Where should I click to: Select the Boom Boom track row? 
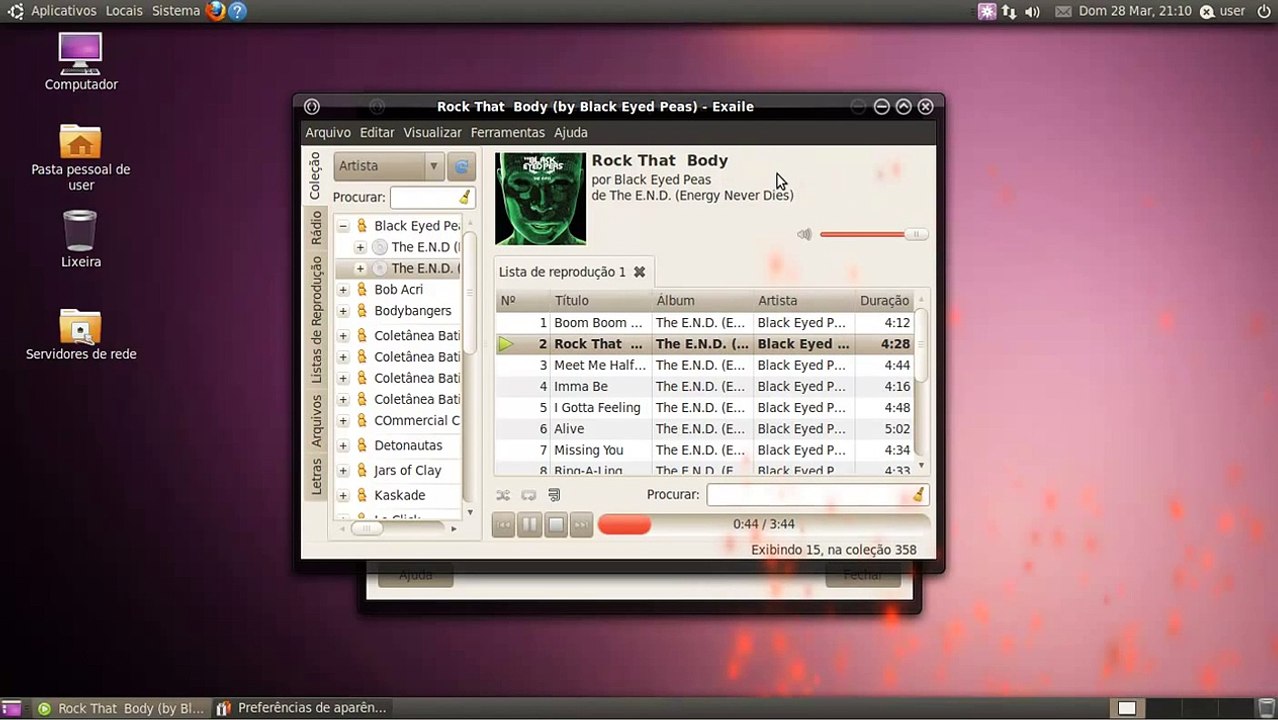point(705,323)
